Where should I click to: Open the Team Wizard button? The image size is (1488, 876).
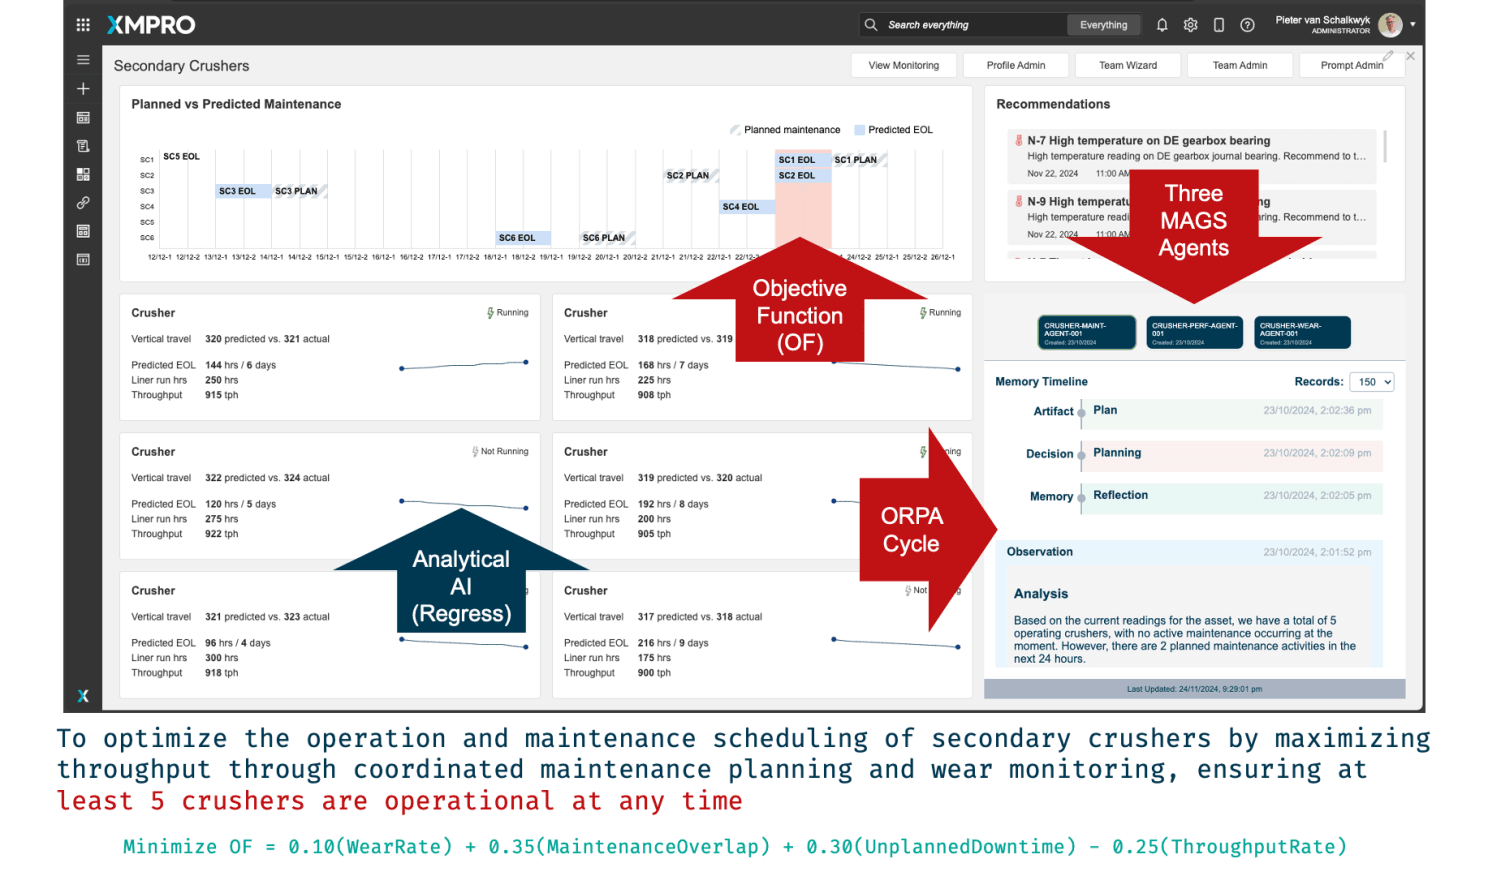pyautogui.click(x=1128, y=66)
